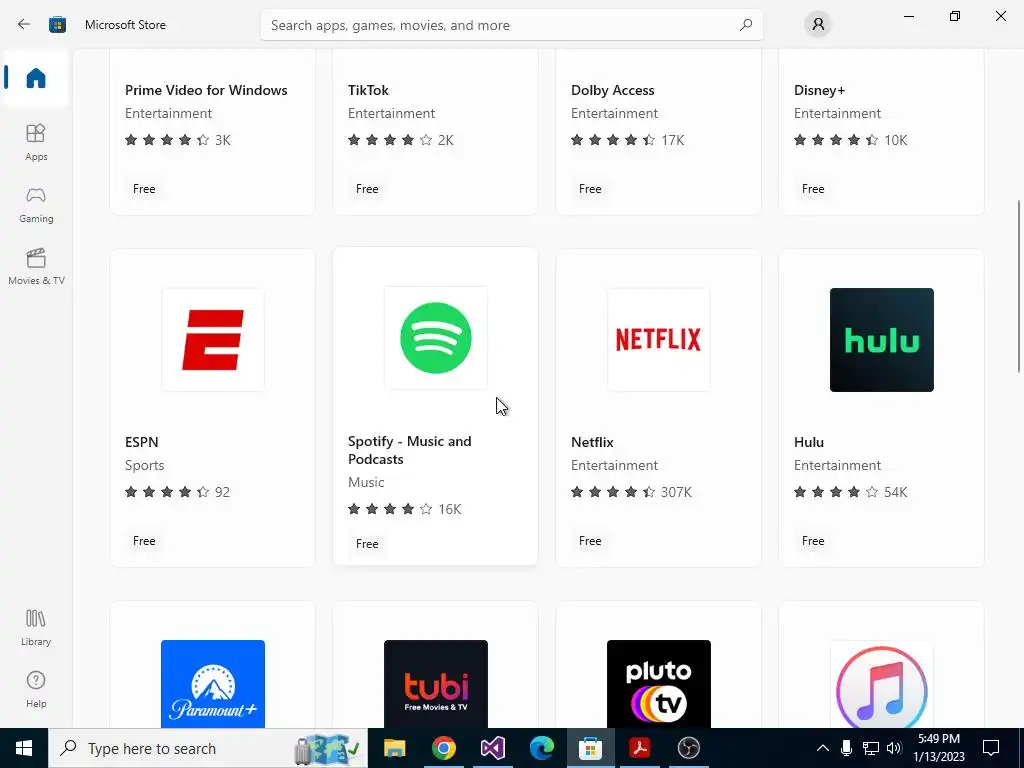Open the Help page
This screenshot has height=768, width=1024.
point(36,690)
